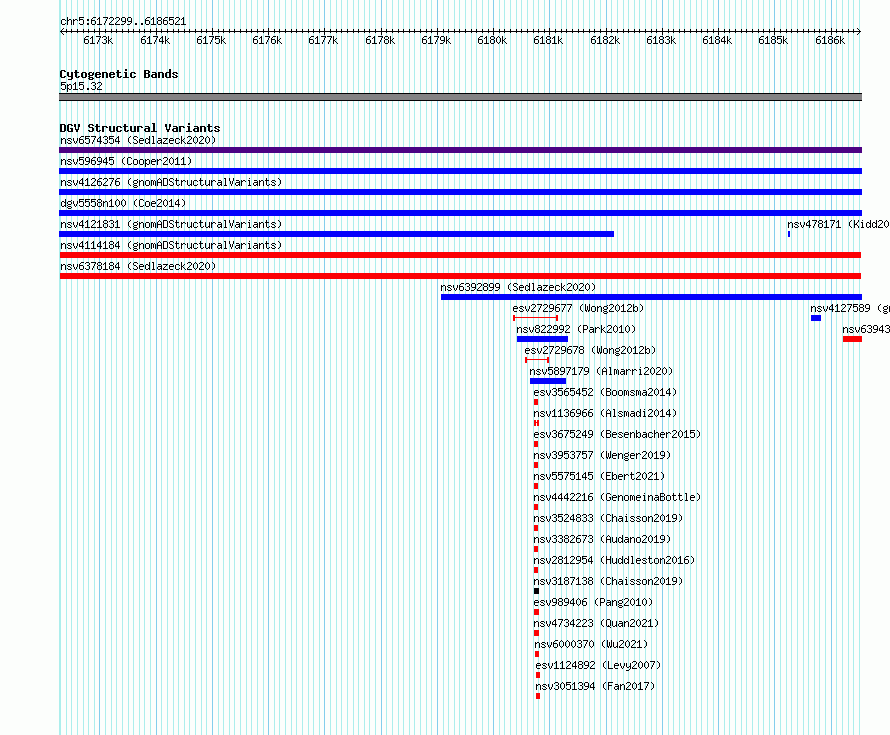This screenshot has width=890, height=735.
Task: Click the esv2729677 (Wong2012b) red bracket glyph
Action: (535, 318)
